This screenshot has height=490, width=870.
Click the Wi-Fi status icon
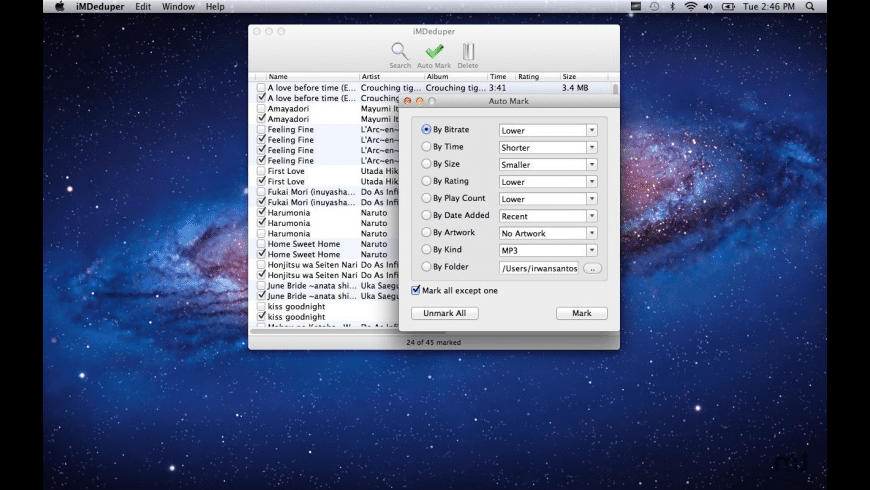689,7
